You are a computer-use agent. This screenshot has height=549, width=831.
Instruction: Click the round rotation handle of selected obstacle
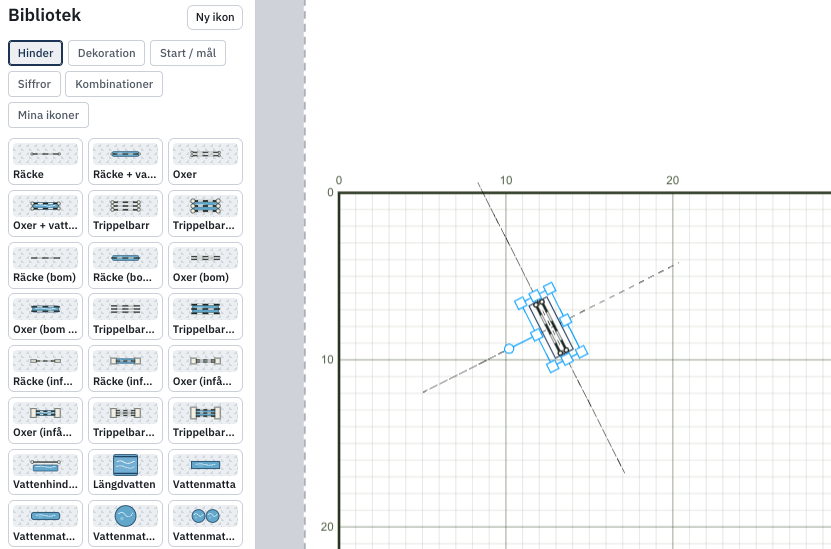coord(509,349)
